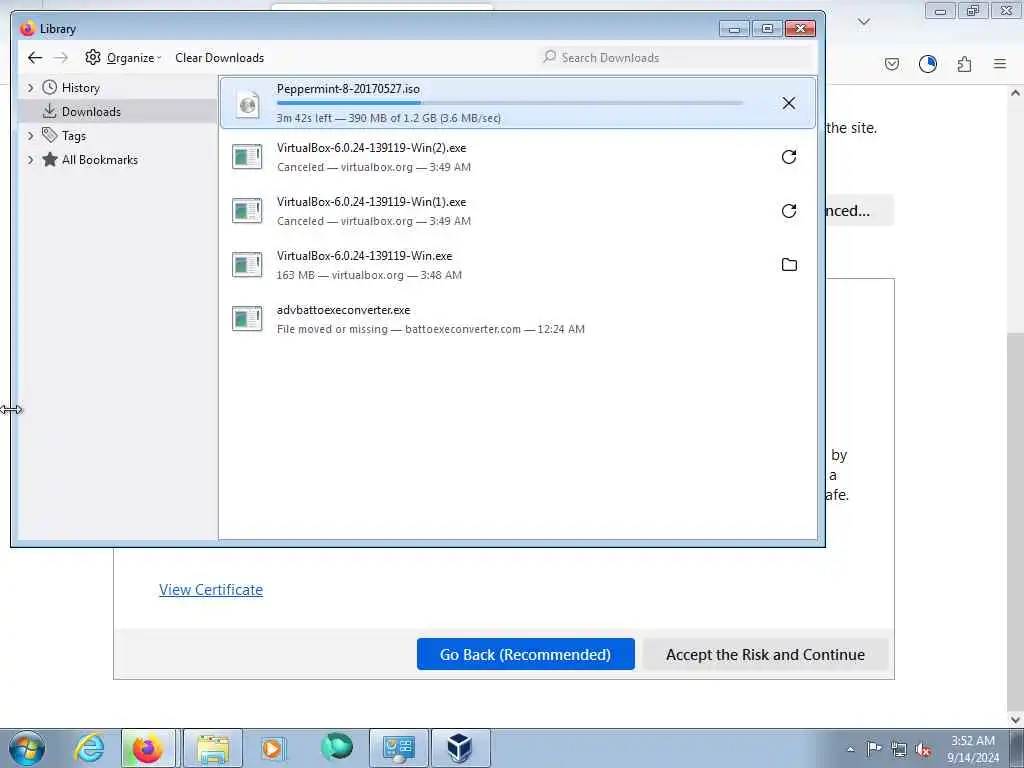Show hidden system tray icons

pos(850,749)
